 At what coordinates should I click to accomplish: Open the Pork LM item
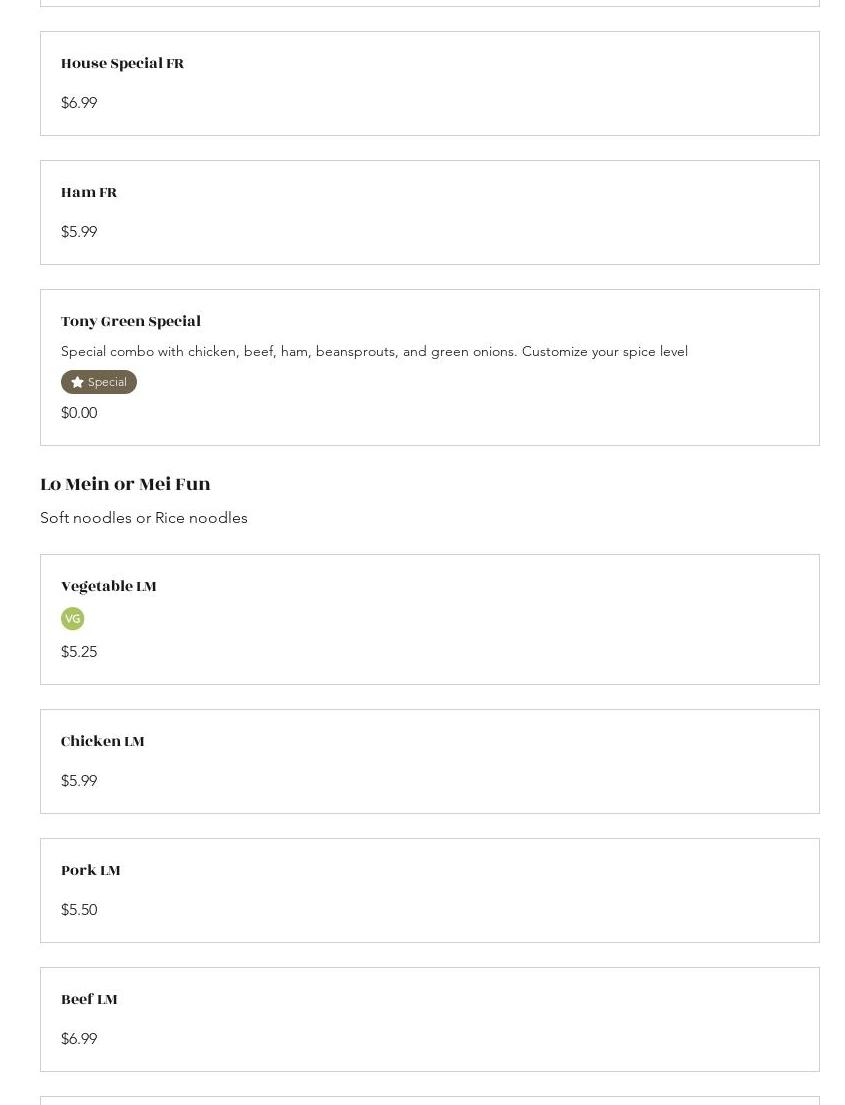coord(91,871)
